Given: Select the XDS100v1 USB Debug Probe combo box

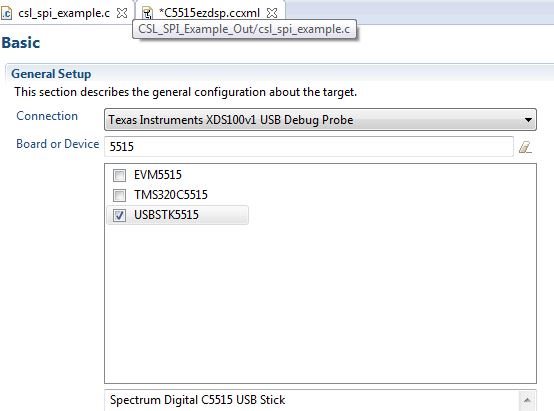Looking at the screenshot, I should click(320, 120).
